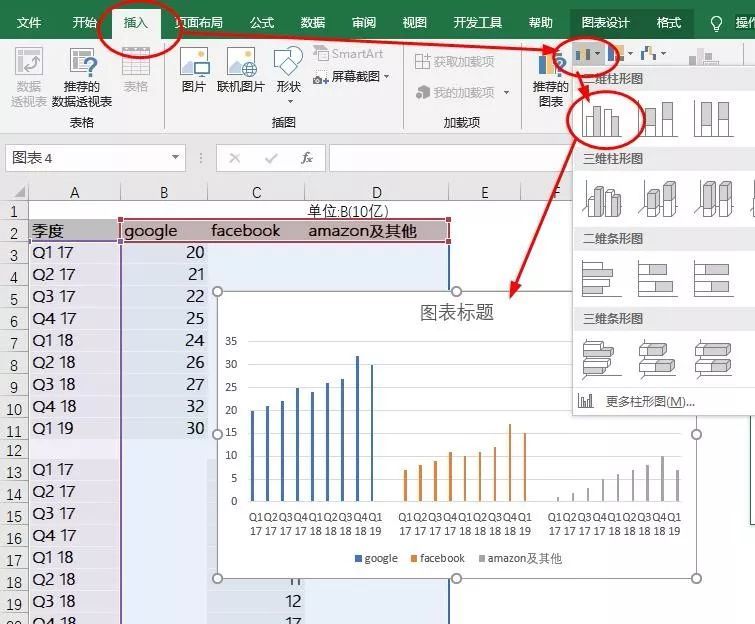
Task: Open the 形状 shapes gallery
Action: (x=288, y=76)
